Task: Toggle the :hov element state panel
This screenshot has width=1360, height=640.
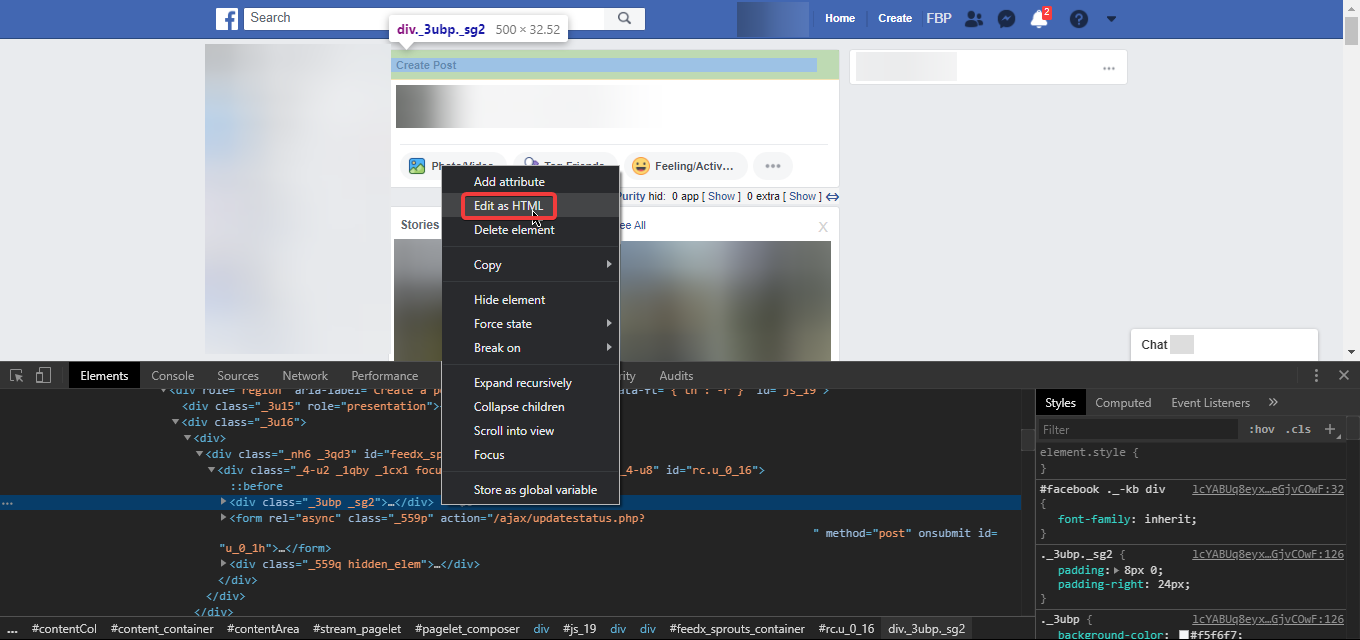Action: coord(1262,429)
